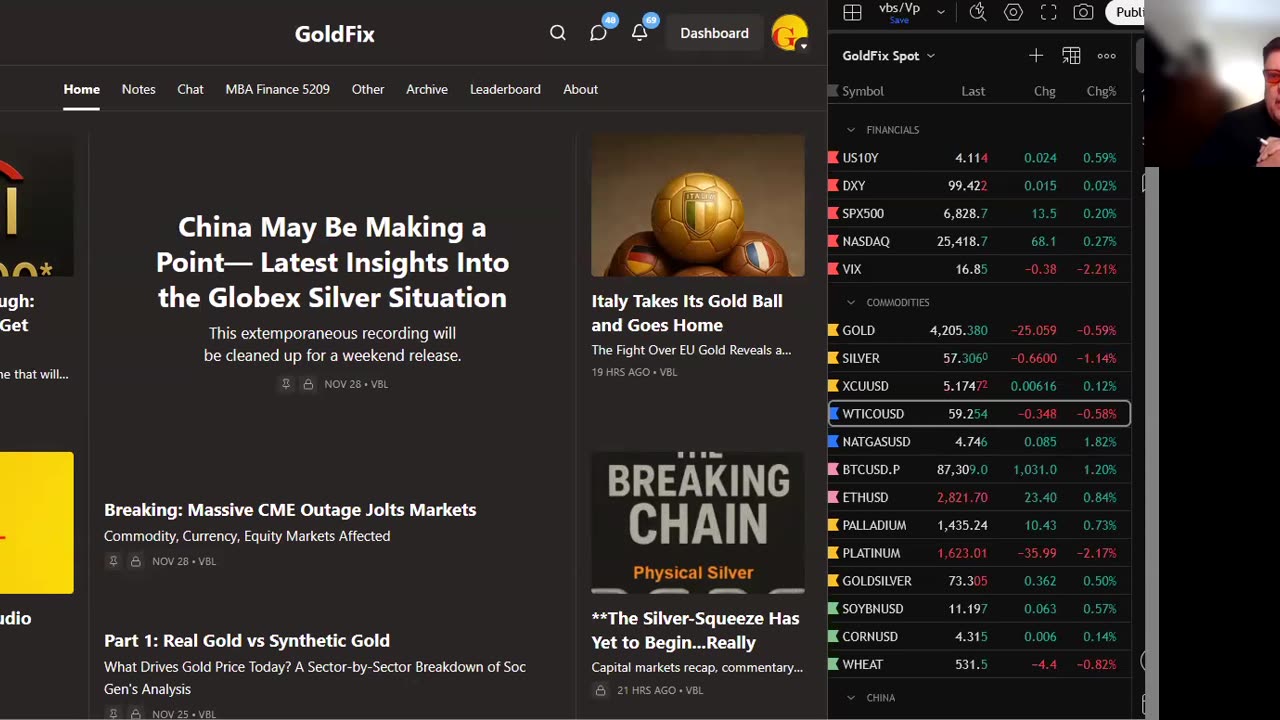1280x720 pixels.
Task: Open the MBA Finance 5209 tab
Action: click(x=277, y=89)
